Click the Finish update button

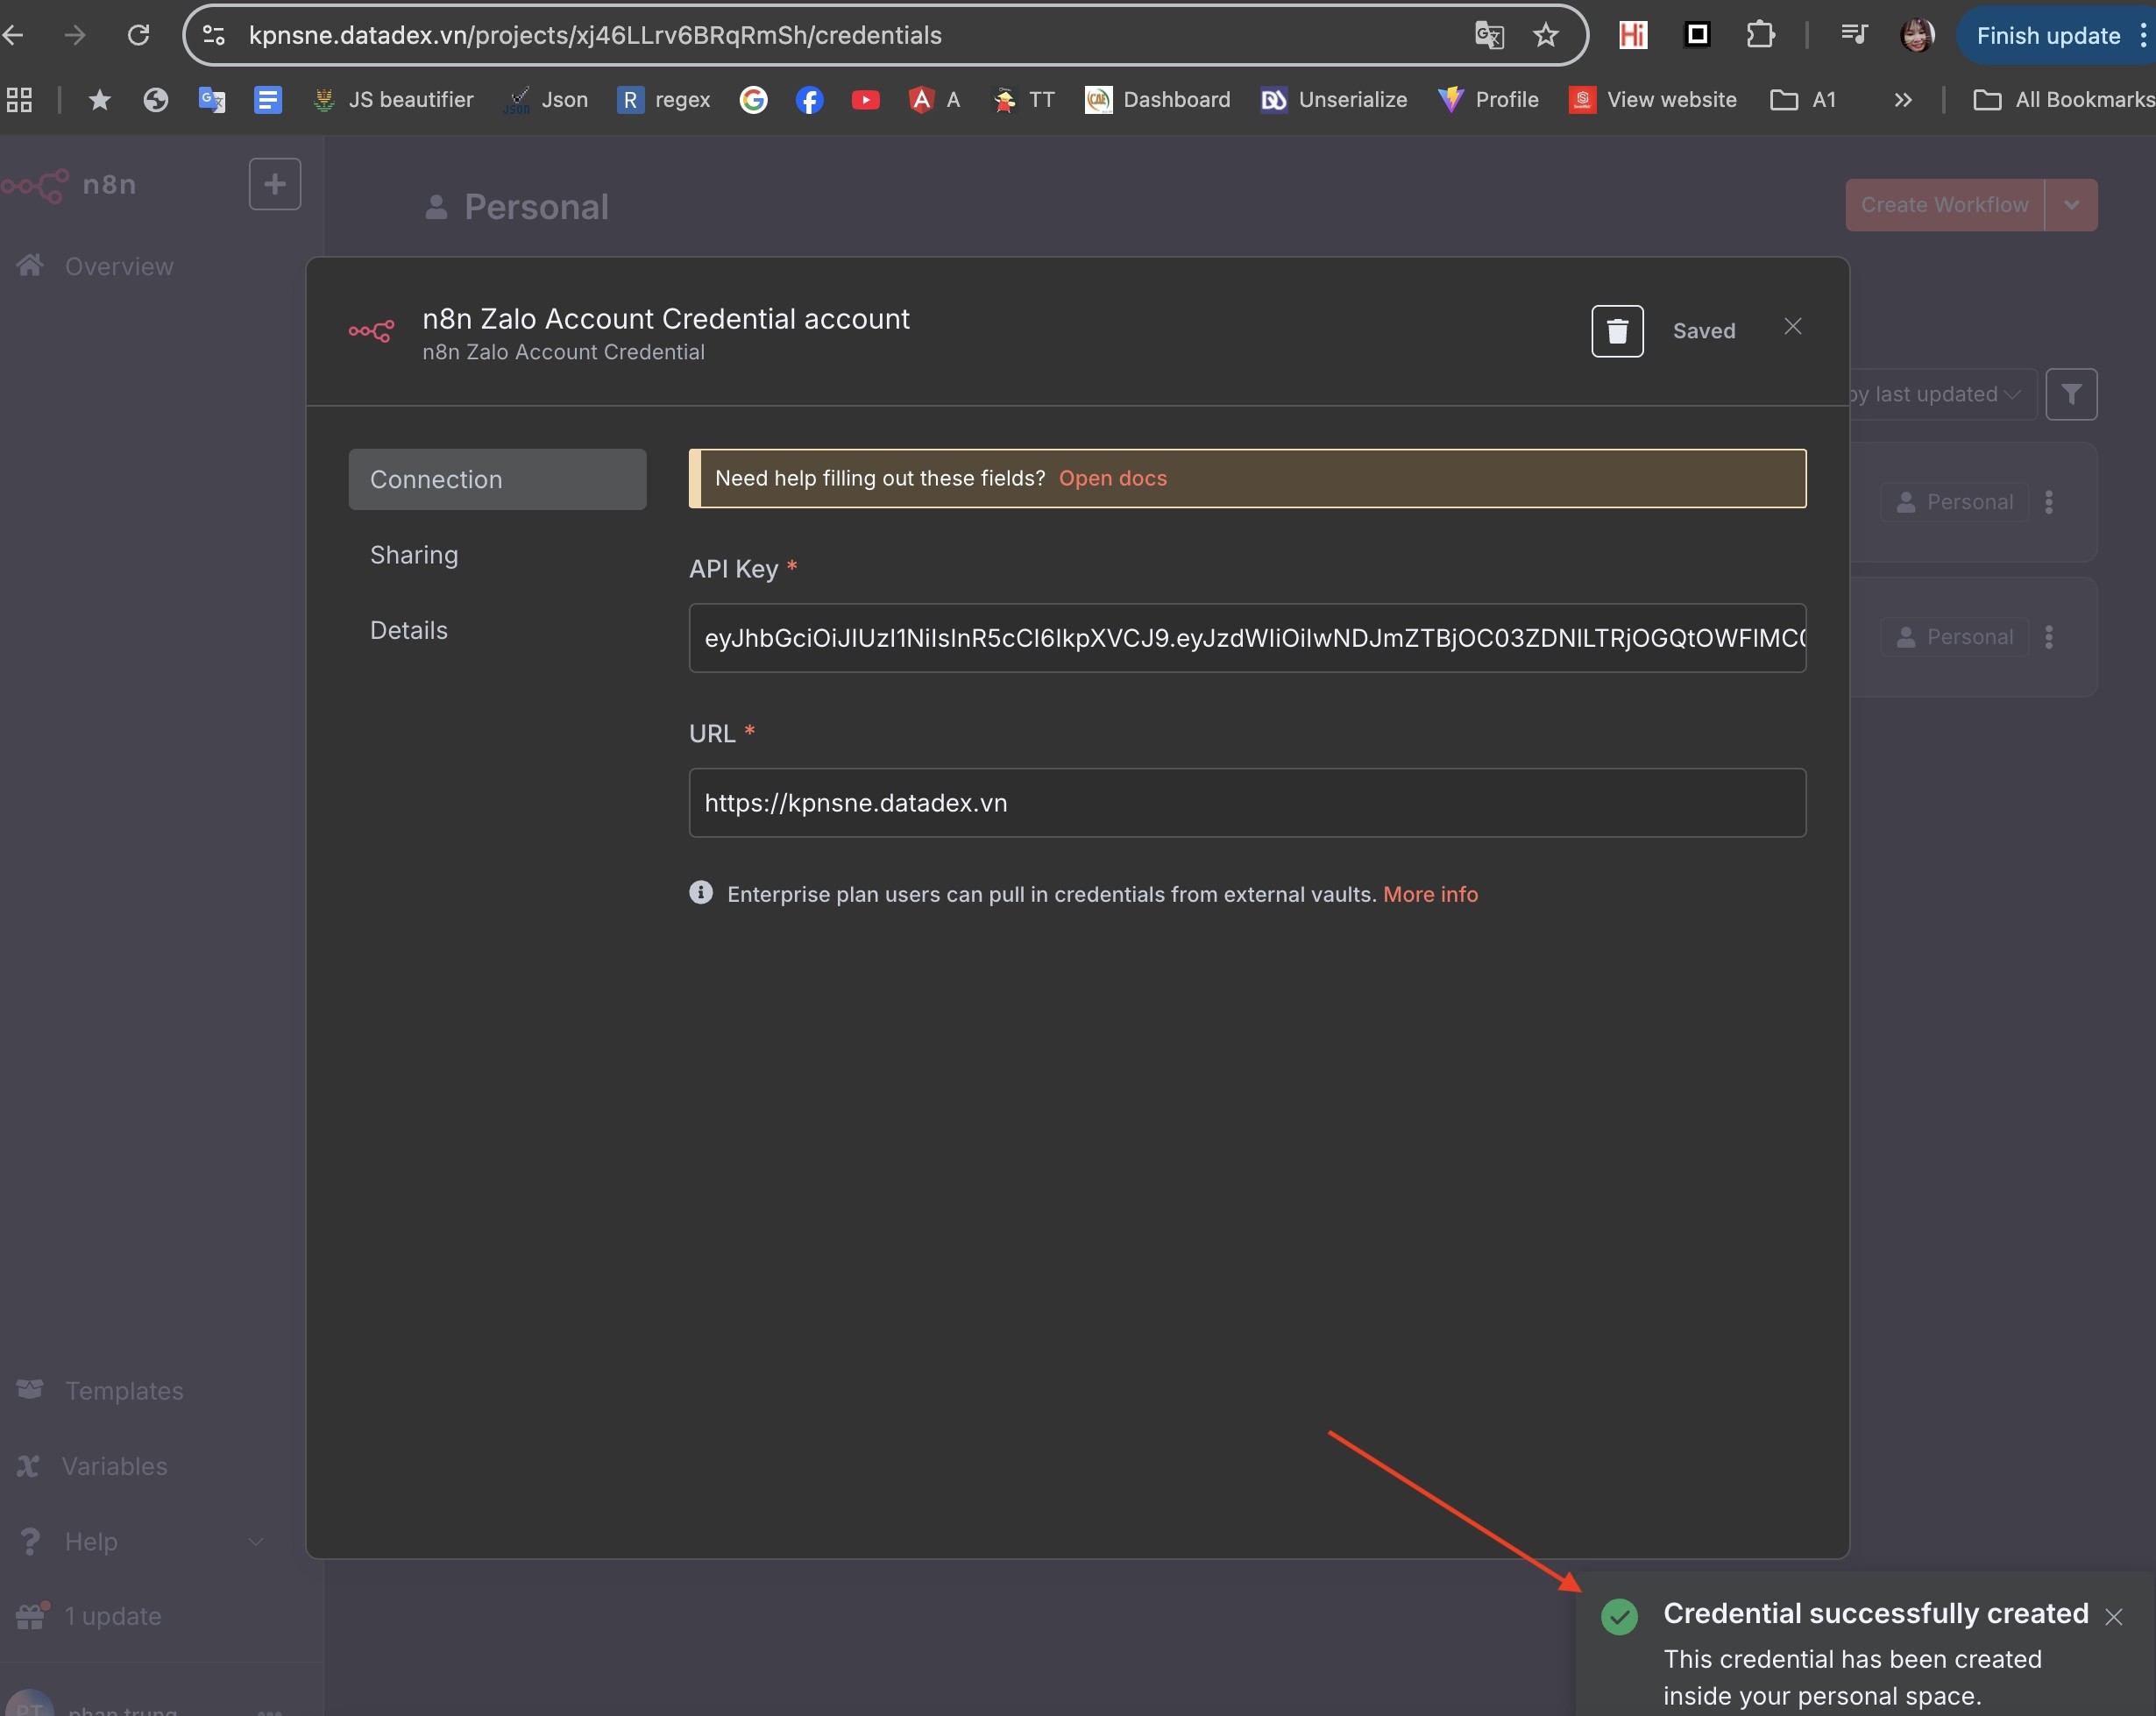click(2047, 35)
